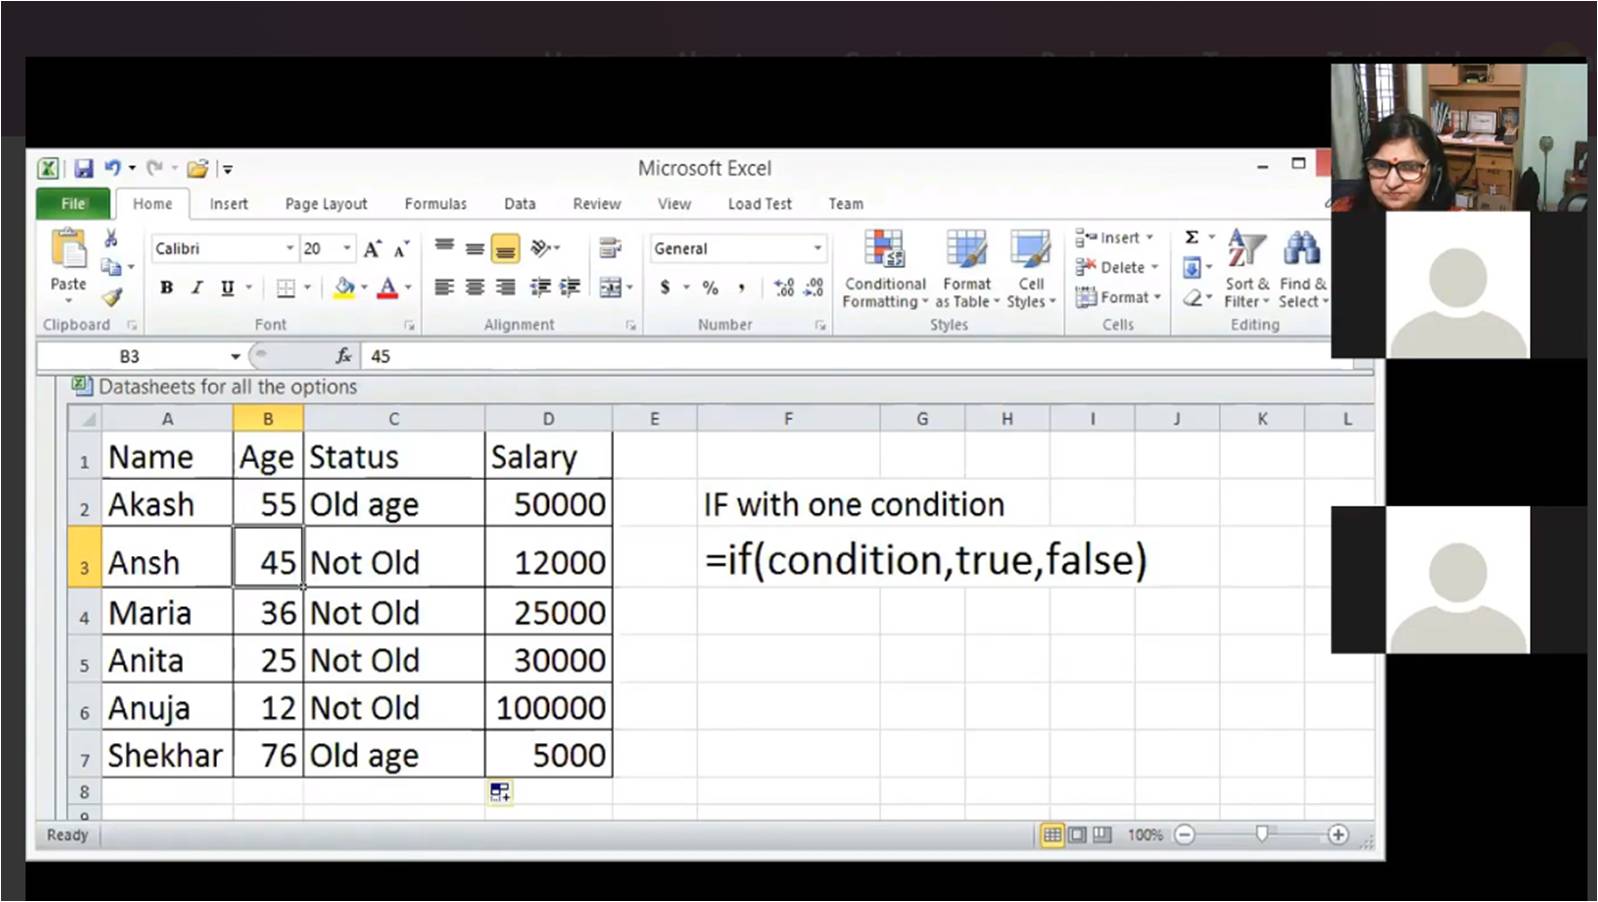Image resolution: width=1598 pixels, height=902 pixels.
Task: Apply Percent Style format
Action: tap(710, 288)
